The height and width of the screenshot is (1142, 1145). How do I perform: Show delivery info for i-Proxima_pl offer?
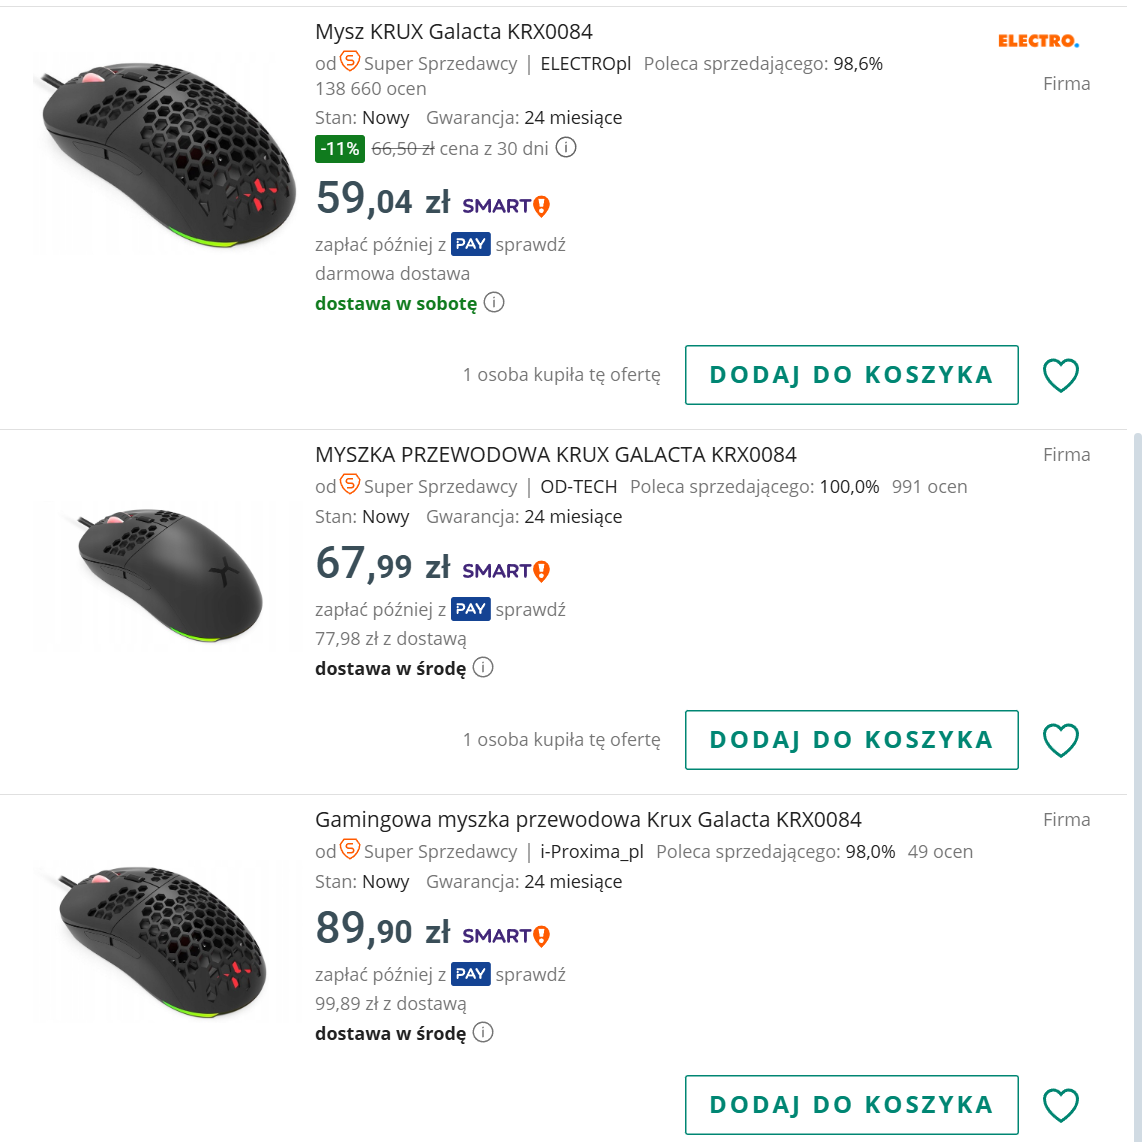coord(483,1032)
